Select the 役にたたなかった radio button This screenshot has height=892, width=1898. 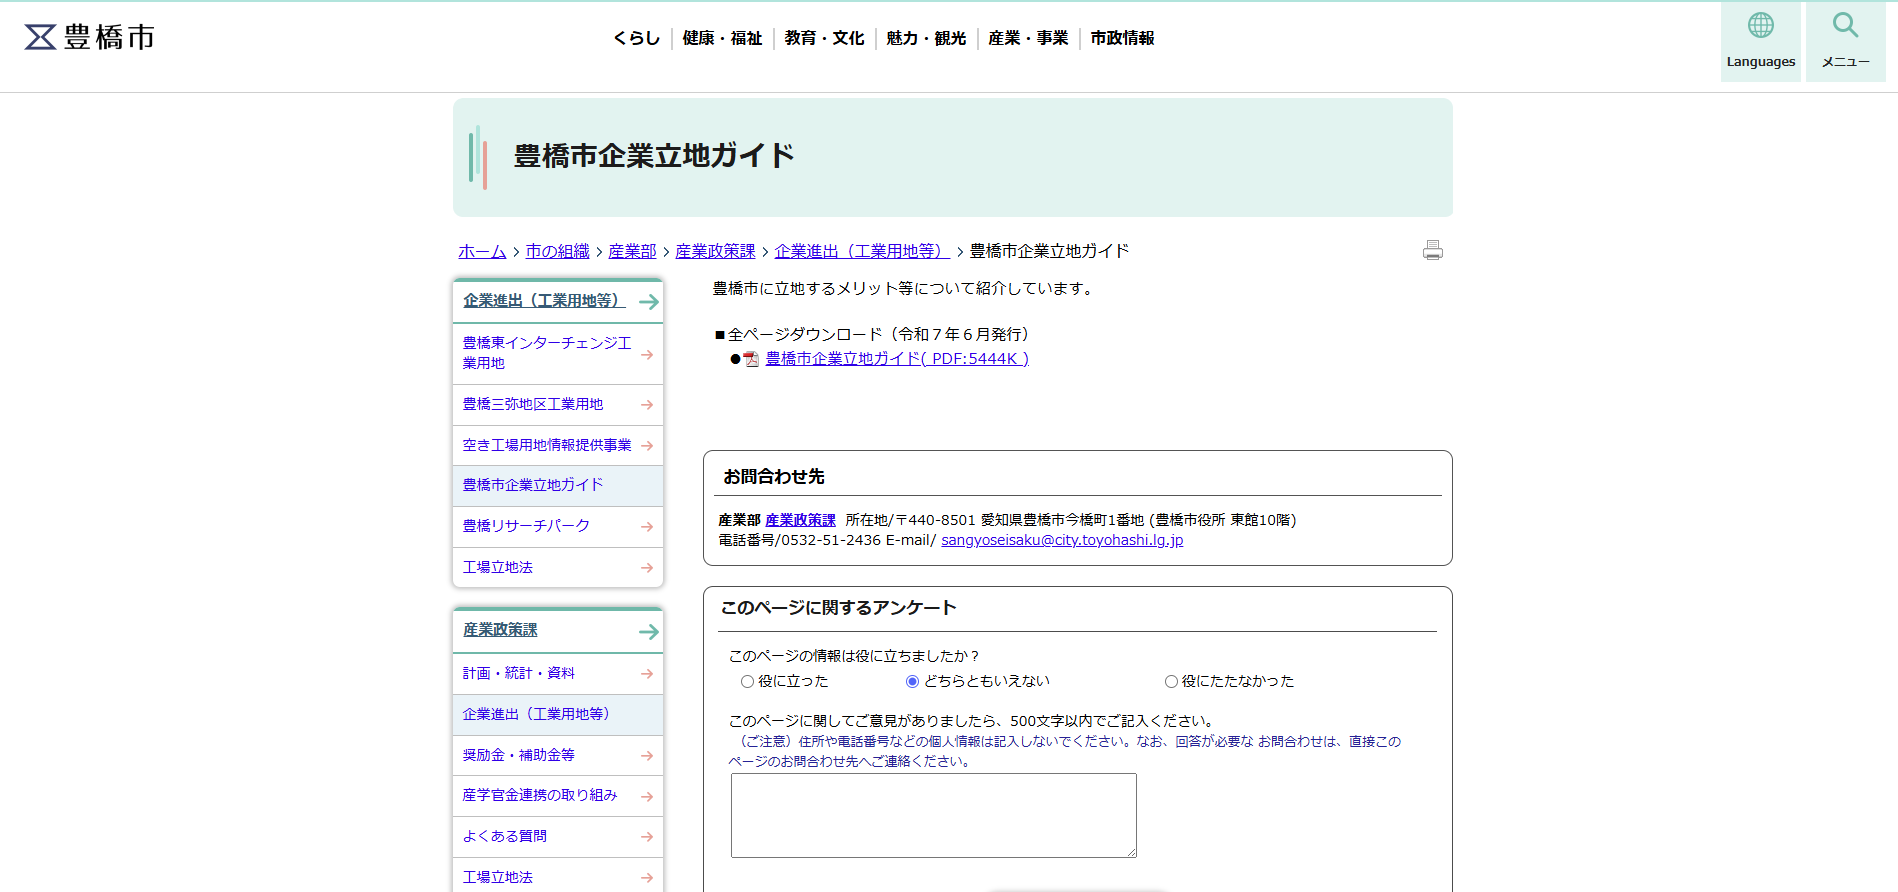click(1171, 682)
